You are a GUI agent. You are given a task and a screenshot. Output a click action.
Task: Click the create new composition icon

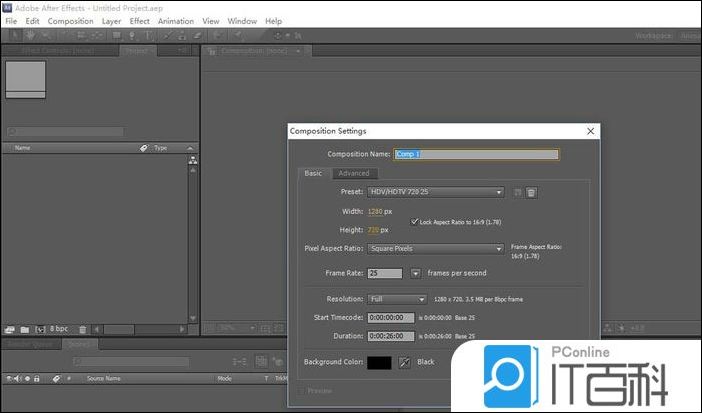41,329
